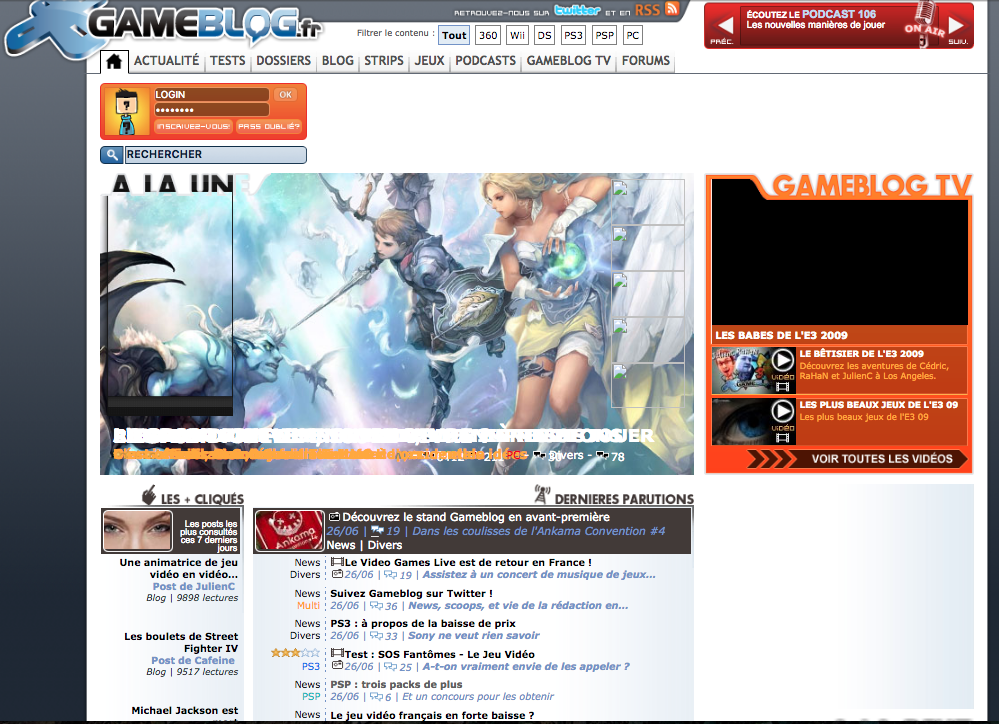
Task: Open Post de JulienC author link
Action: (x=194, y=586)
